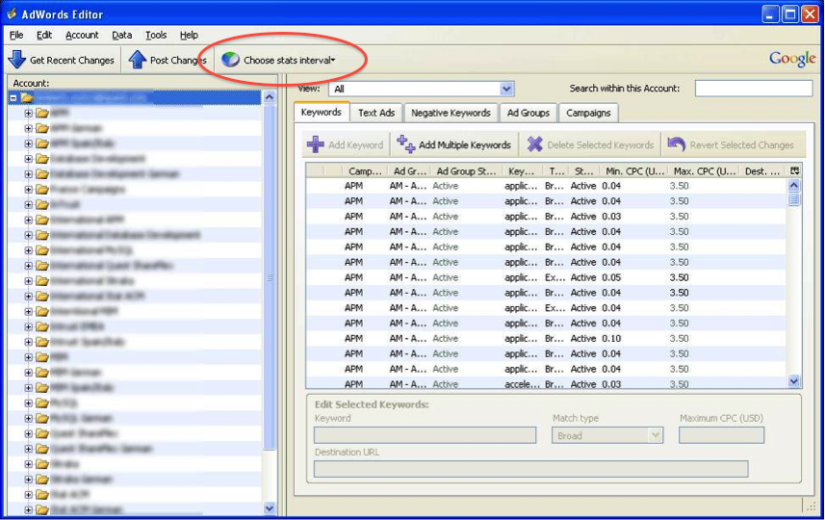825x520 pixels.
Task: Switch to the Ad Groups tab
Action: [528, 113]
